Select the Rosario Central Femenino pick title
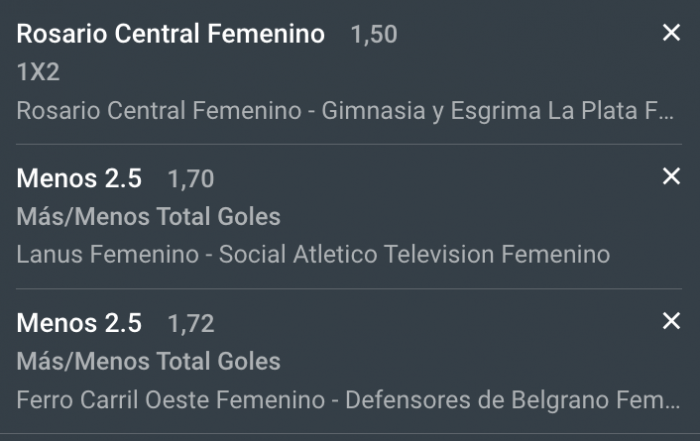 click(x=170, y=34)
